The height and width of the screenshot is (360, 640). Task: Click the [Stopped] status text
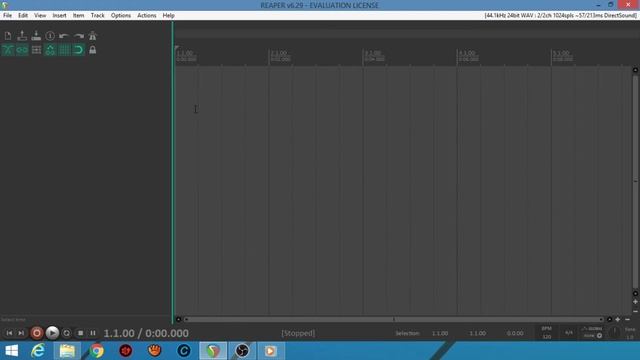point(298,333)
